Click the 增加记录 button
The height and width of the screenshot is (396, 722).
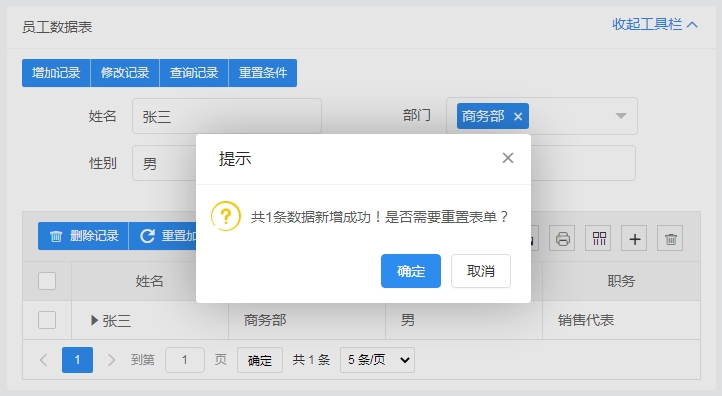[56, 73]
